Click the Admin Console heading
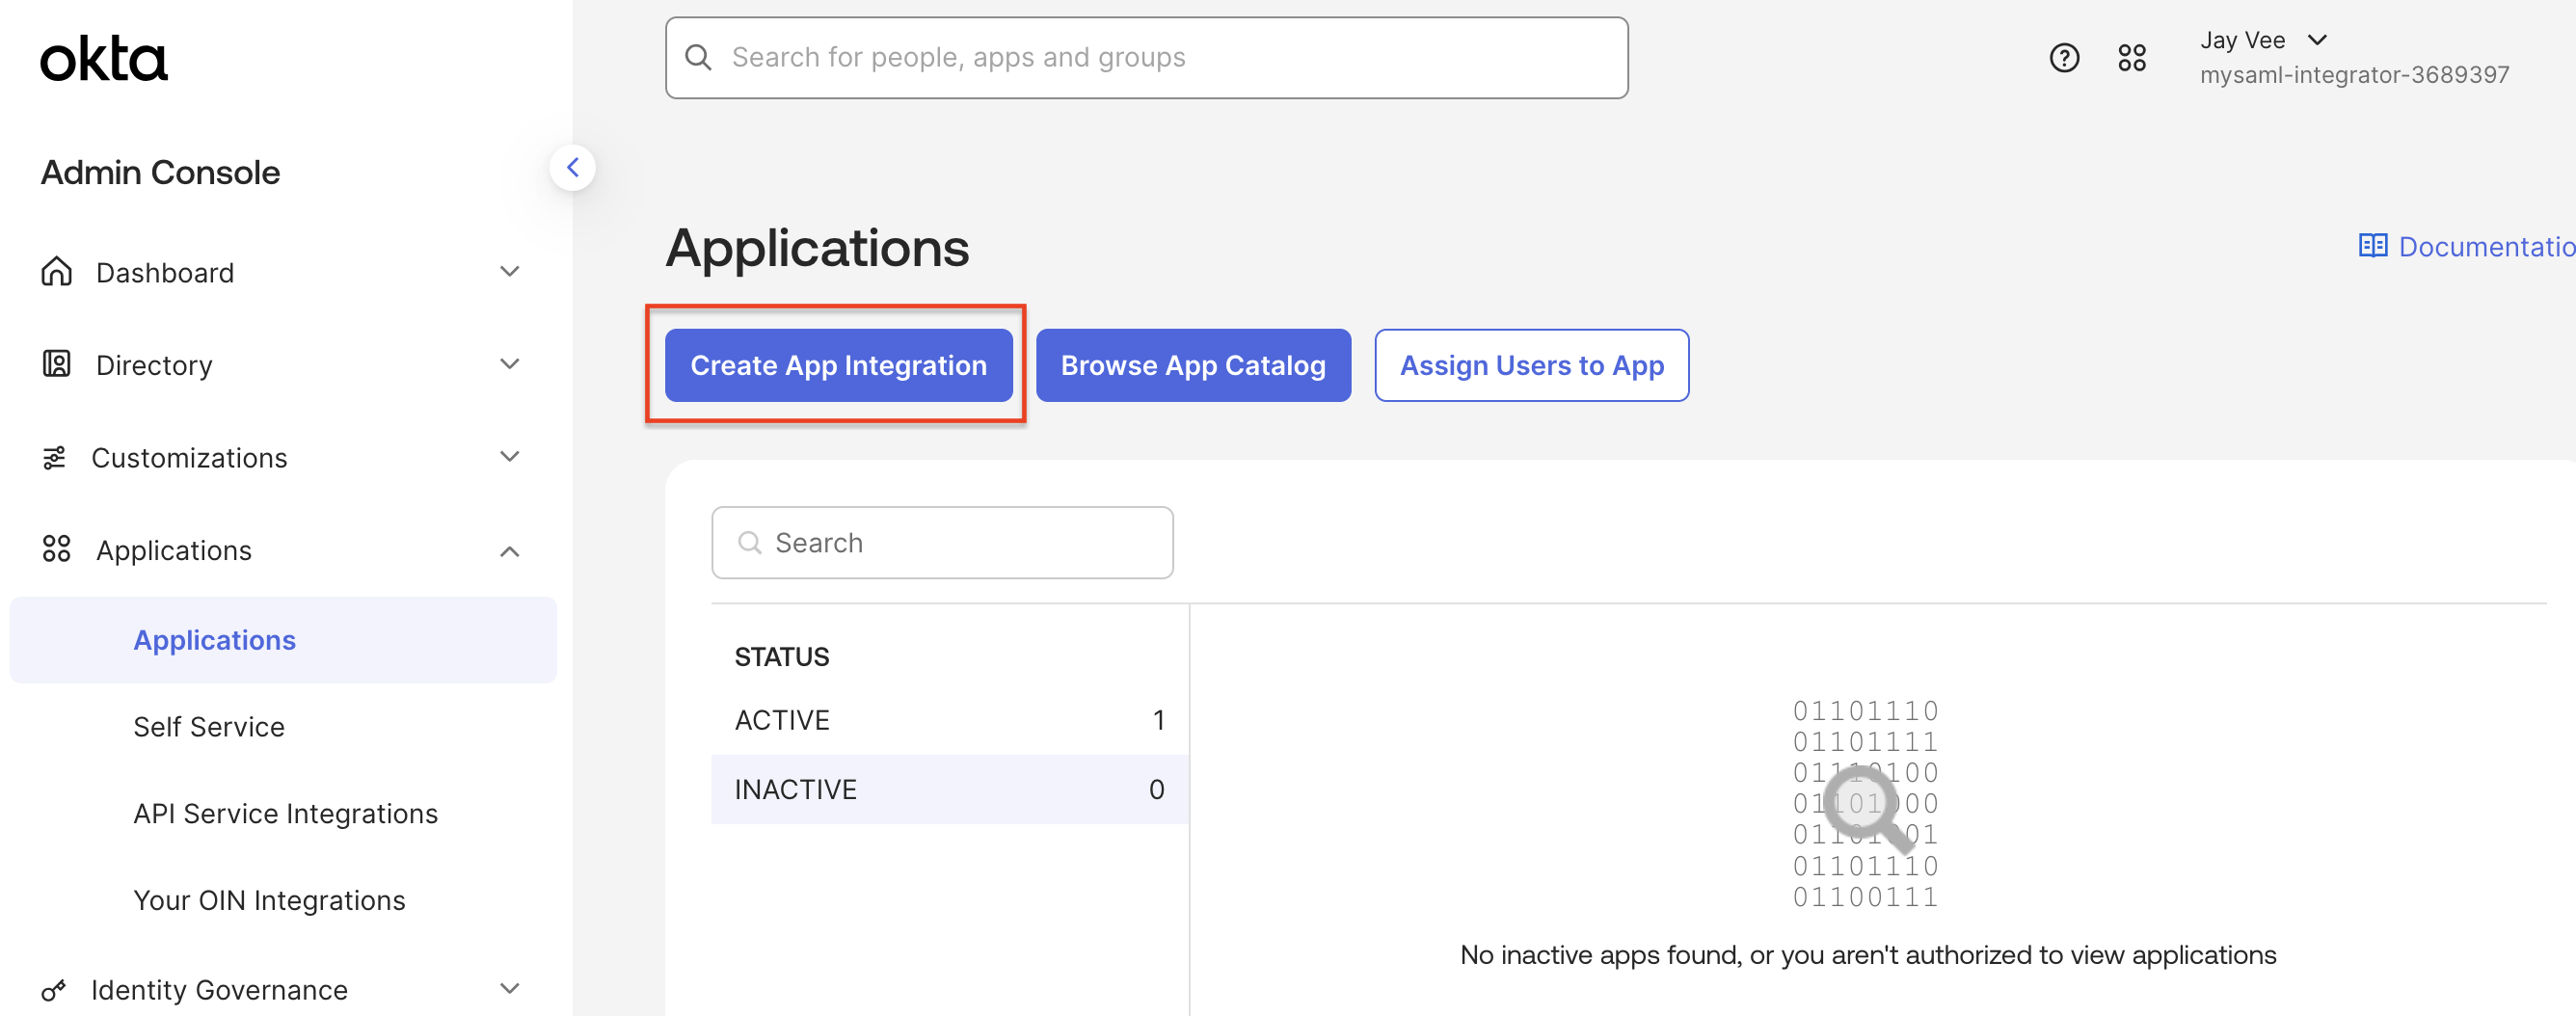Screen dimensions: 2576x1016 tap(161, 173)
